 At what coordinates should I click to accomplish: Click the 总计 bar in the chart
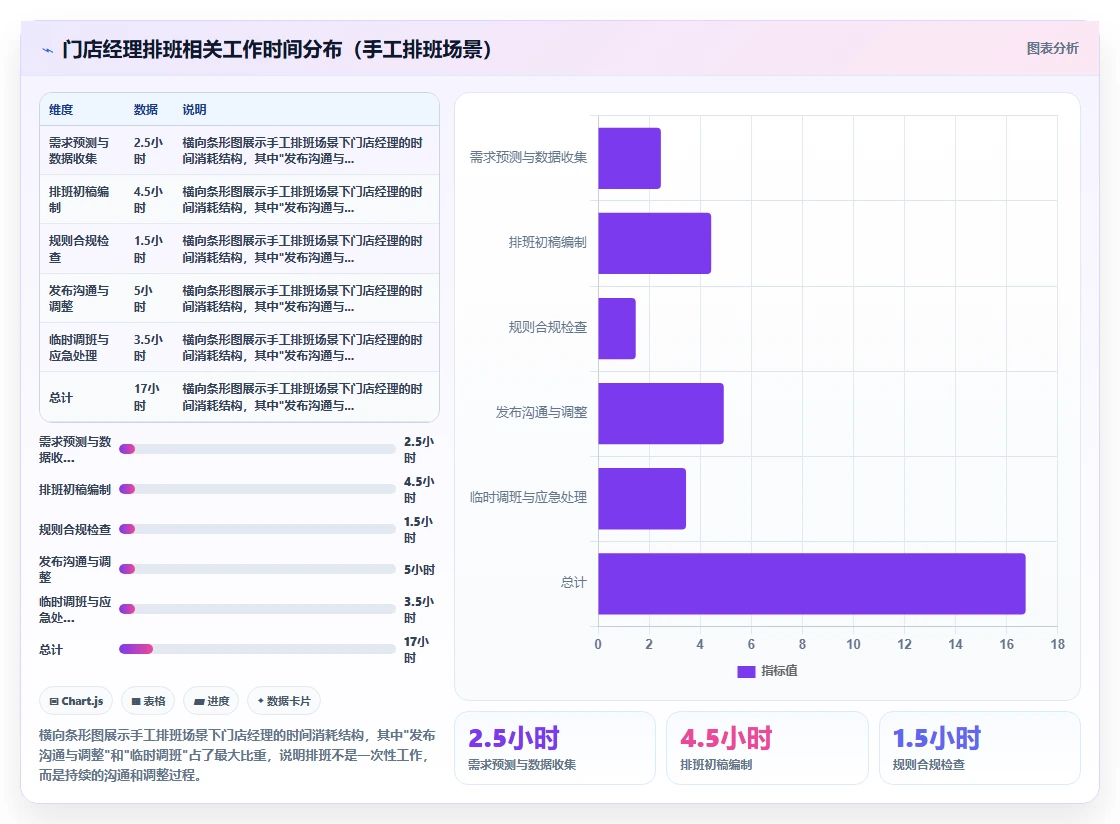point(811,583)
